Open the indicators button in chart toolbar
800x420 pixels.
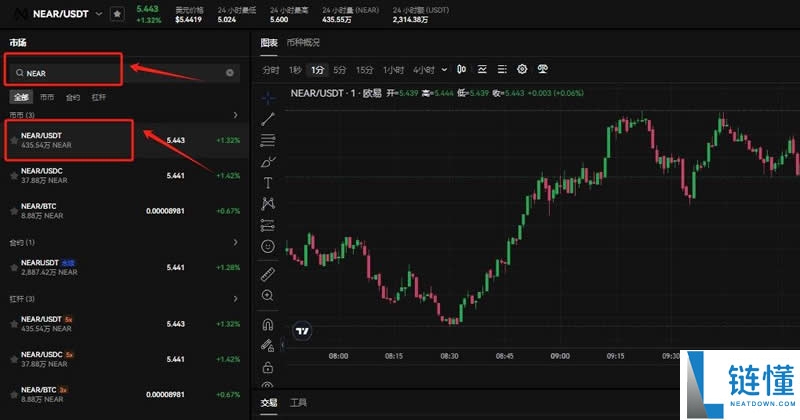(x=482, y=69)
